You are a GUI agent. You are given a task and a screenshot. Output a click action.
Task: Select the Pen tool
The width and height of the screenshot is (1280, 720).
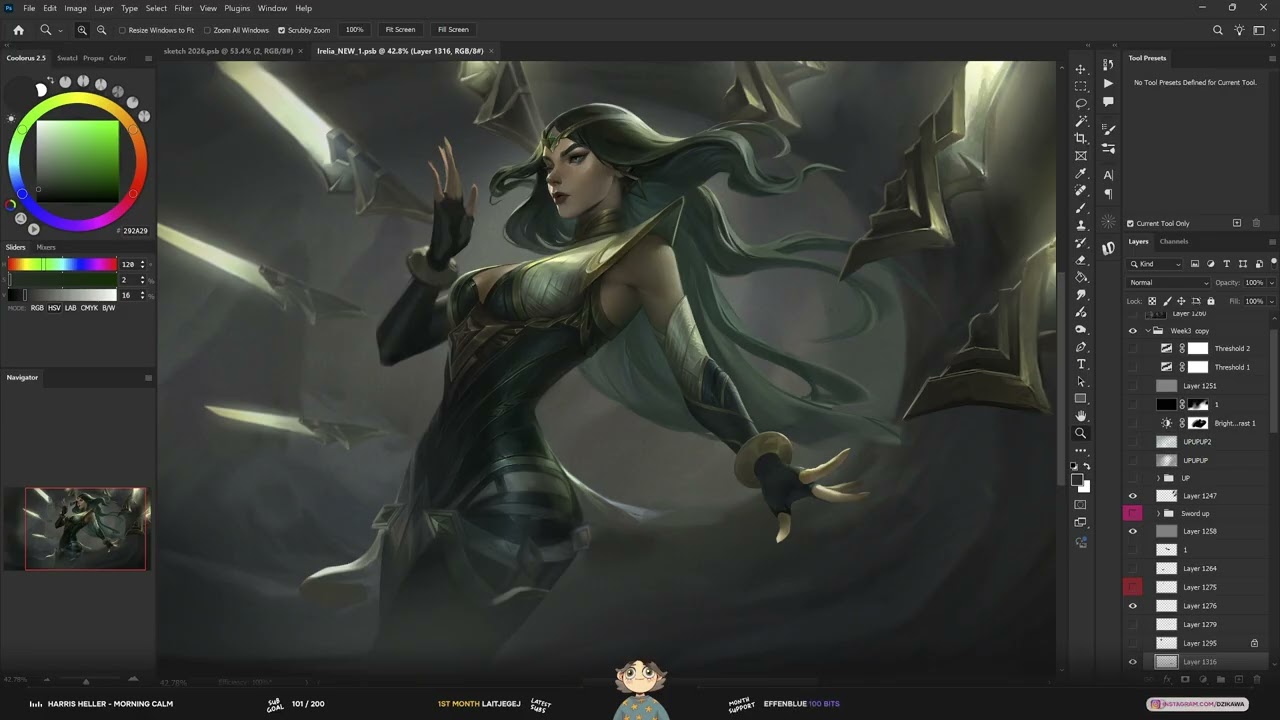click(x=1081, y=347)
